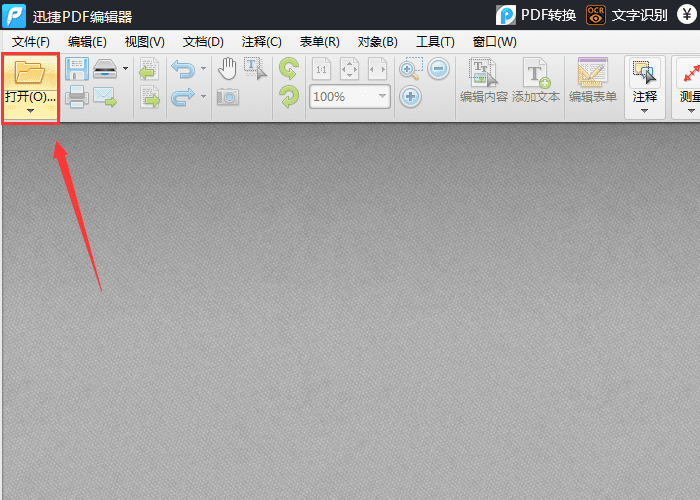Image resolution: width=700 pixels, height=500 pixels.
Task: Open the 视图(V) menu
Action: pos(145,42)
